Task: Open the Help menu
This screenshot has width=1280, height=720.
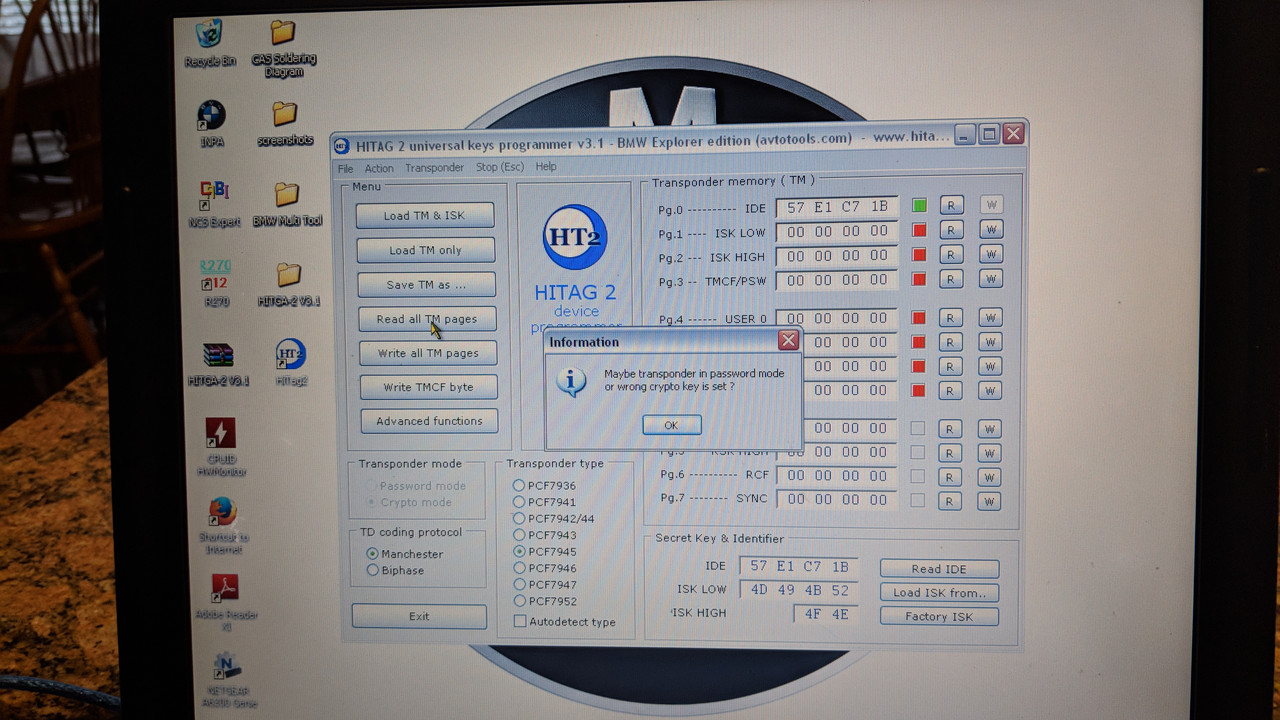Action: tap(546, 167)
